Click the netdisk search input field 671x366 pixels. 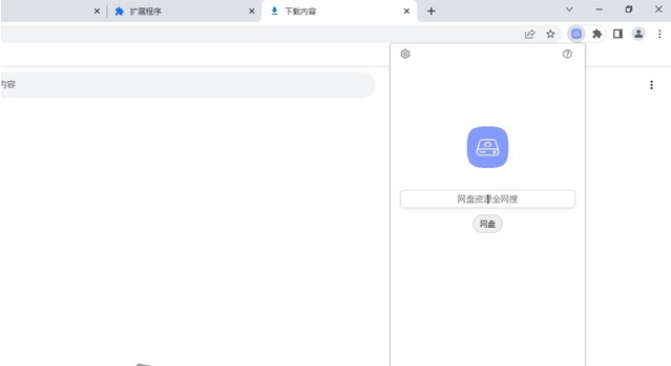(x=487, y=199)
